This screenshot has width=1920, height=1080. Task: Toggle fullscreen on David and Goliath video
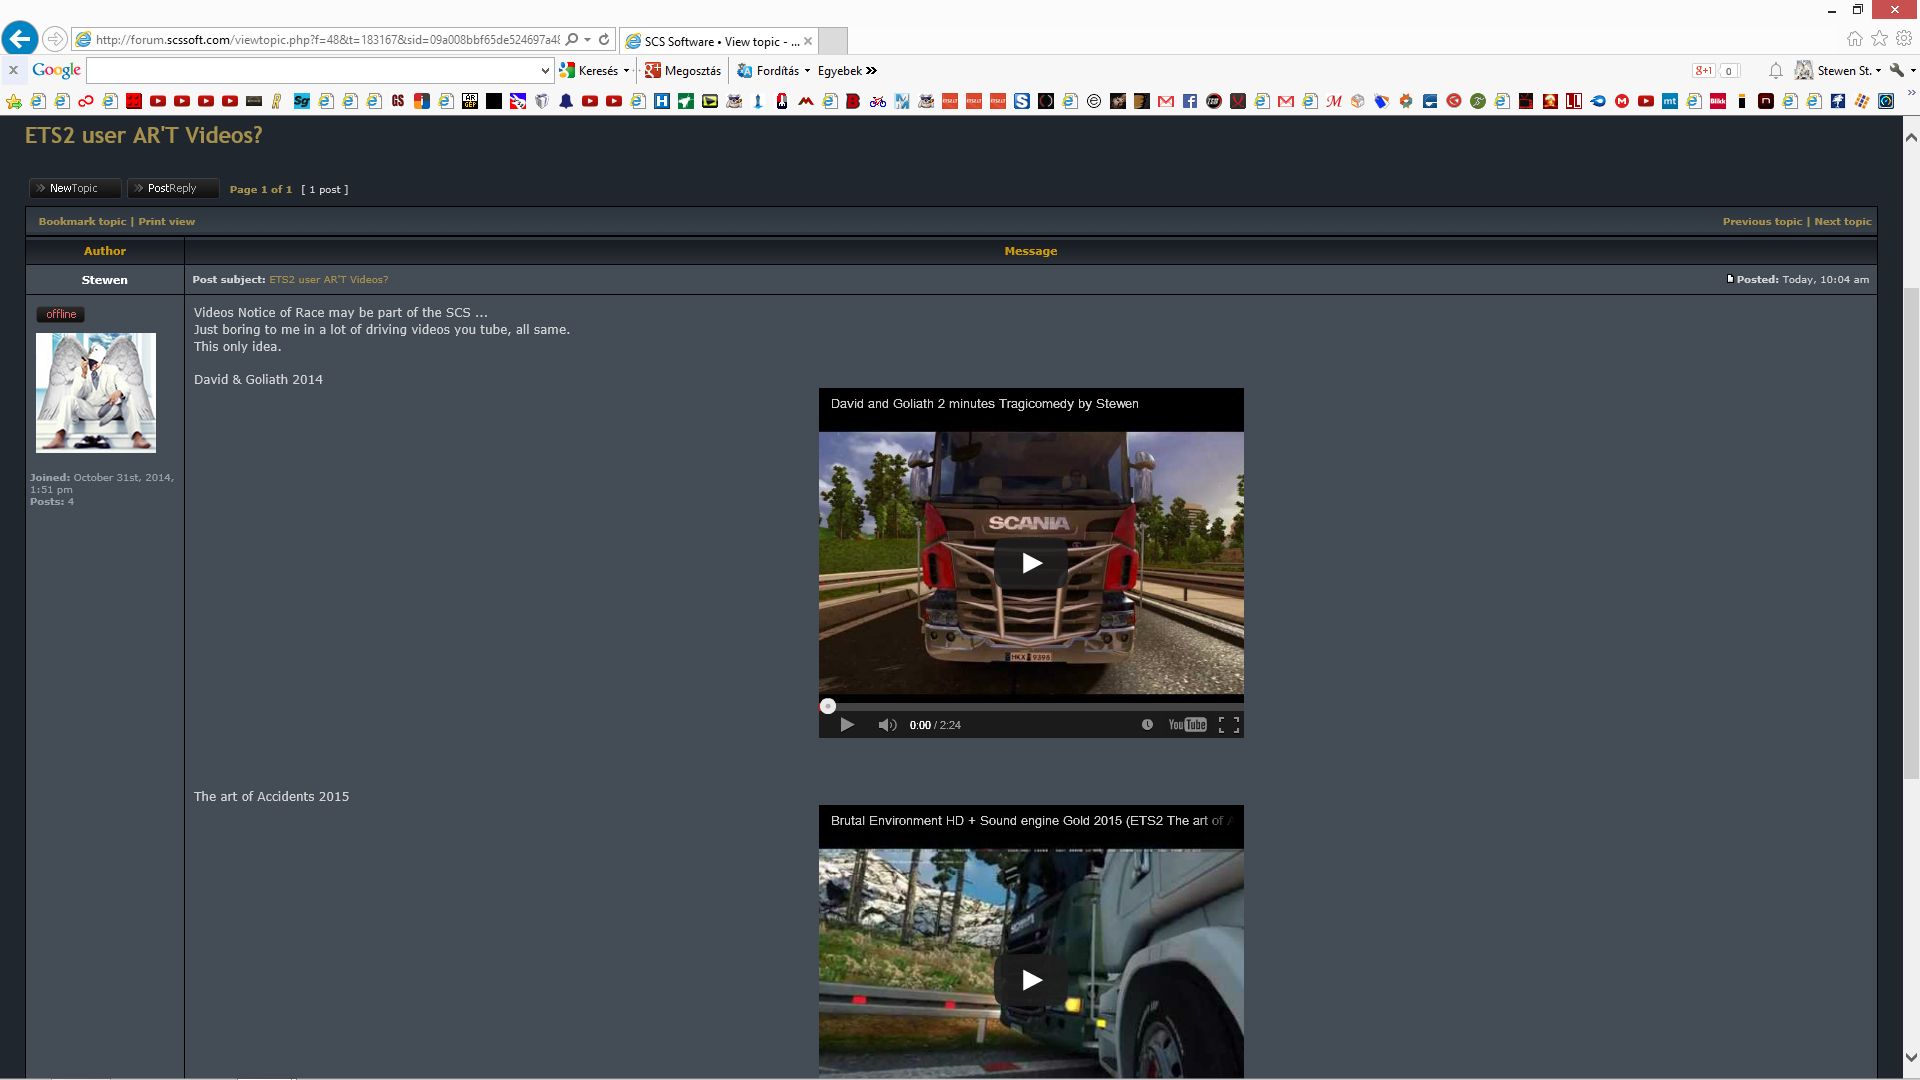[x=1229, y=725]
